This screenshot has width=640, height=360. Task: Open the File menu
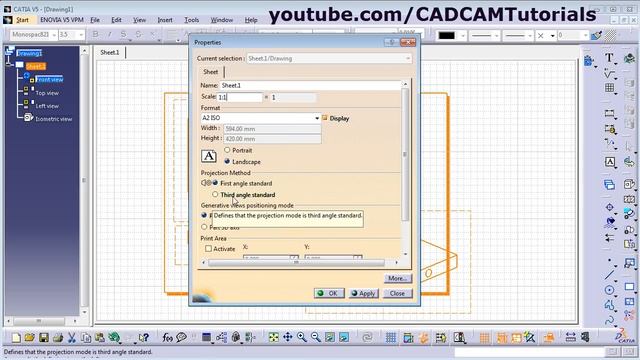[x=95, y=20]
